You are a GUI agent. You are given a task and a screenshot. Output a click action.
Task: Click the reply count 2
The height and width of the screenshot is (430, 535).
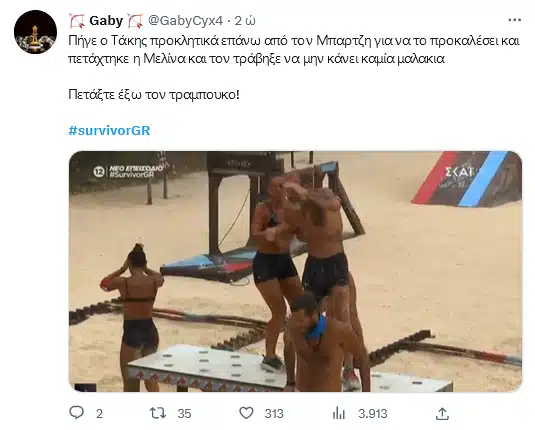pyautogui.click(x=99, y=414)
